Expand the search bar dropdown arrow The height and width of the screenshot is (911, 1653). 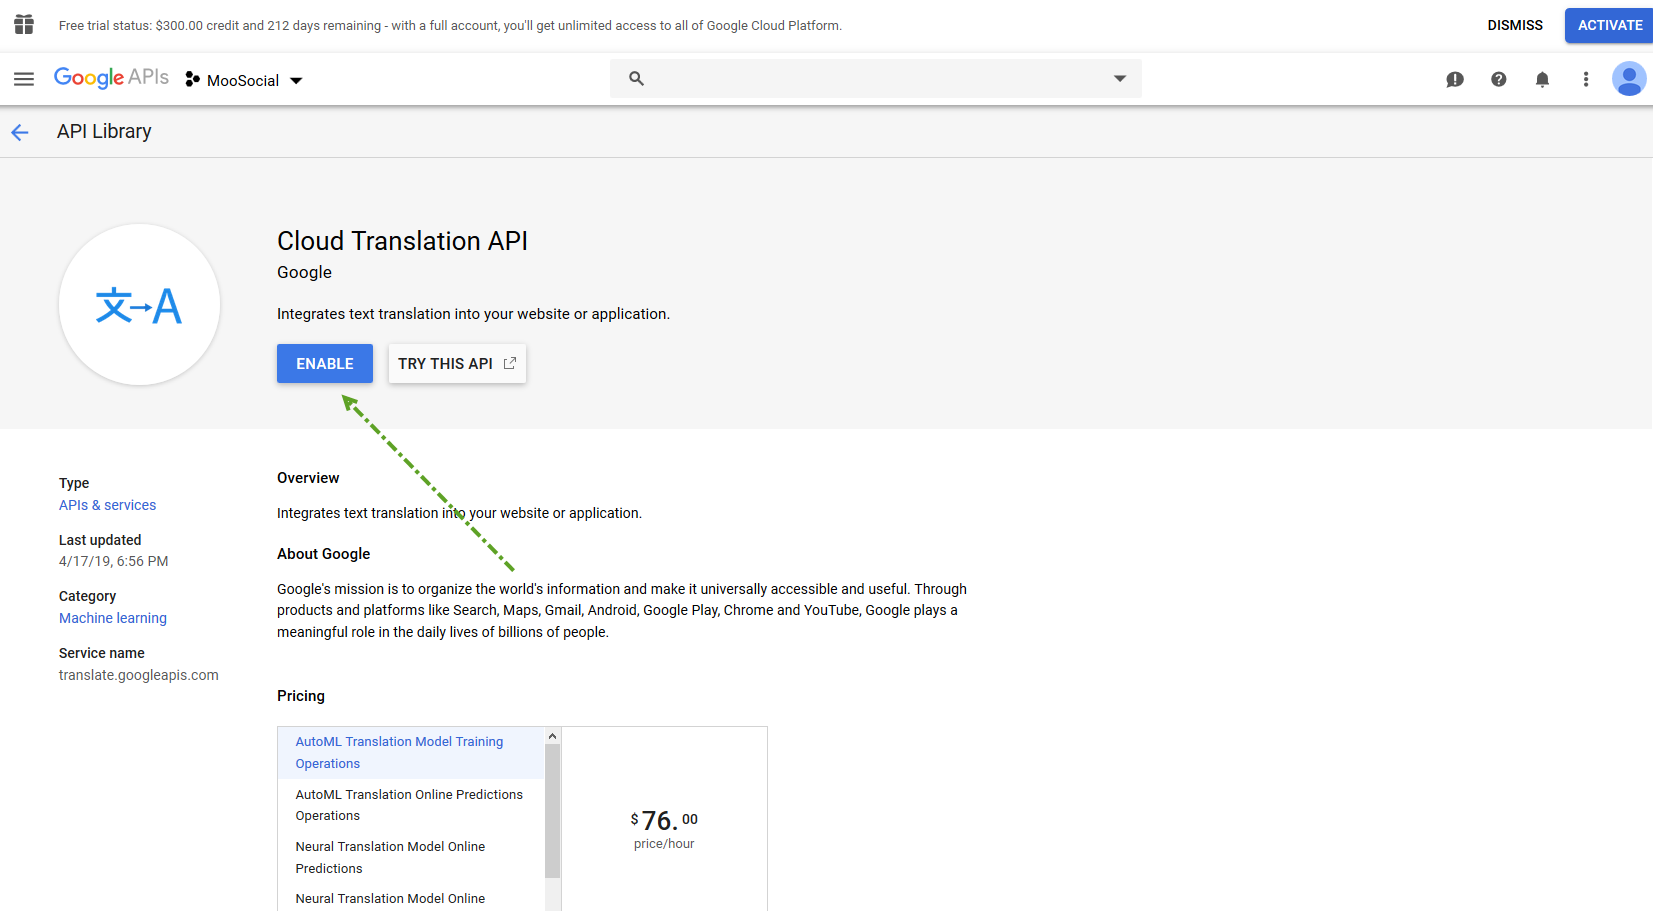1120,78
